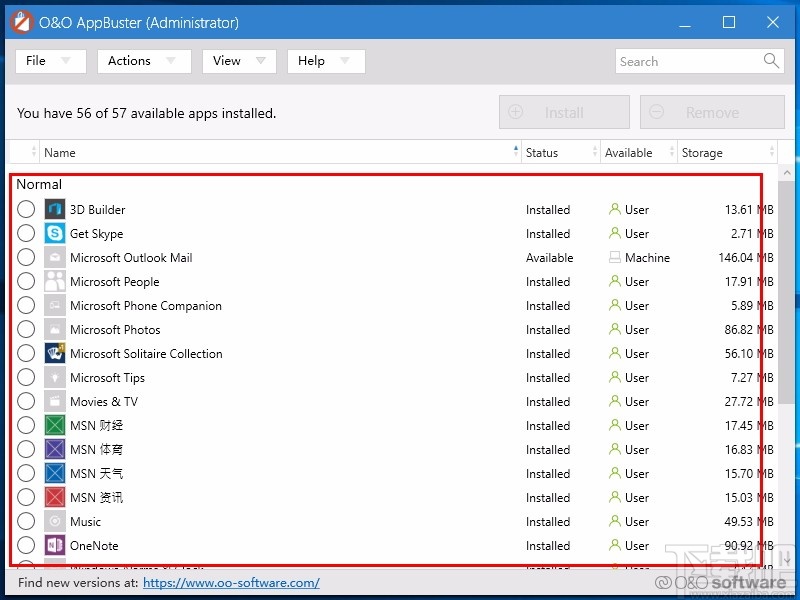This screenshot has width=800, height=600.
Task: Click the Microsoft Solitaire Collection icon
Action: [54, 353]
